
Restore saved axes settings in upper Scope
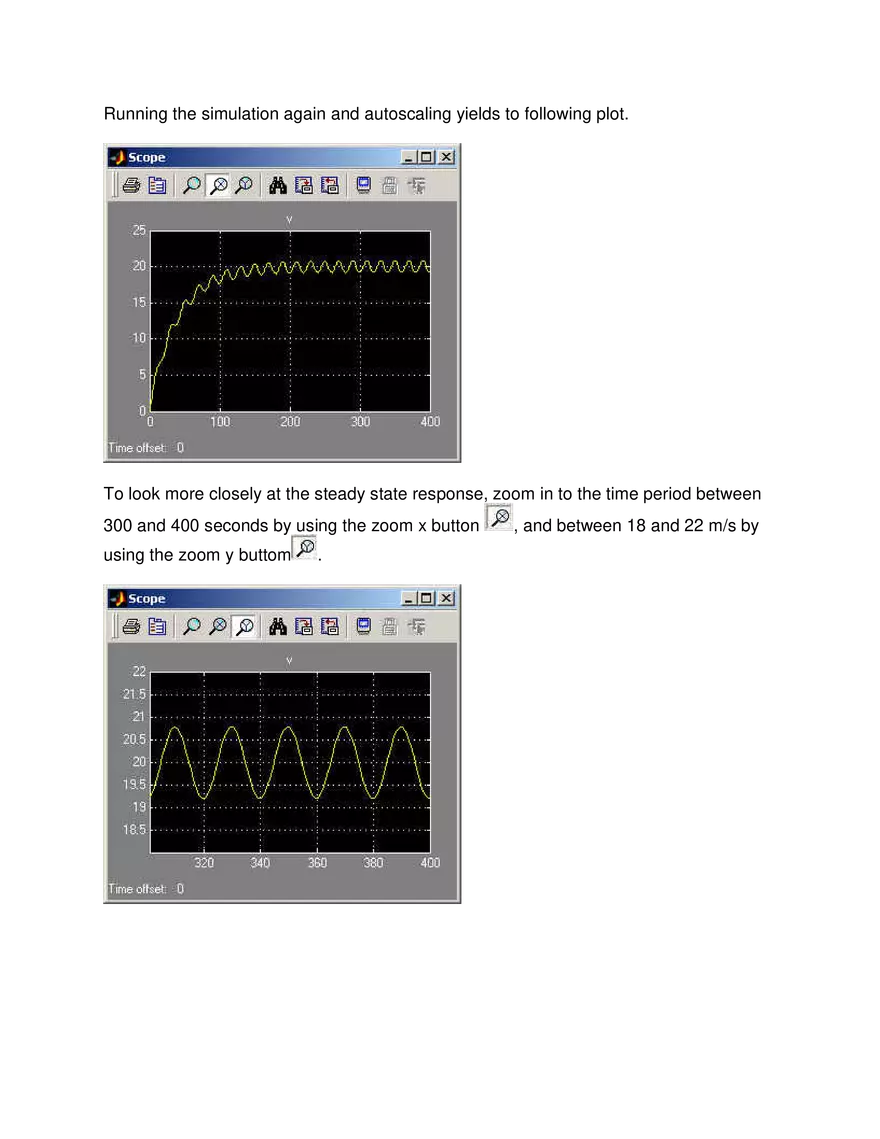click(330, 186)
